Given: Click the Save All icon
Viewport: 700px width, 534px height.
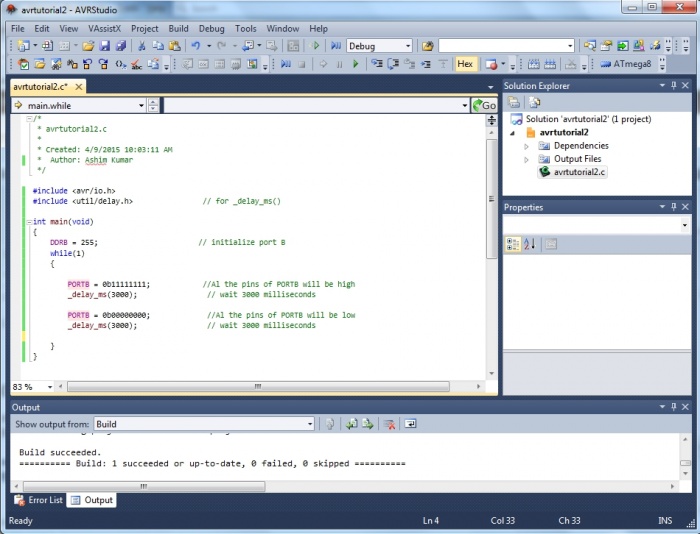Looking at the screenshot, I should tap(120, 46).
